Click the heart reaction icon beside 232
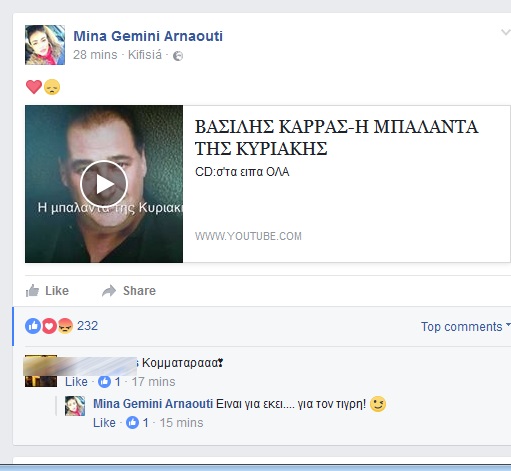The width and height of the screenshot is (511, 471). 49,326
